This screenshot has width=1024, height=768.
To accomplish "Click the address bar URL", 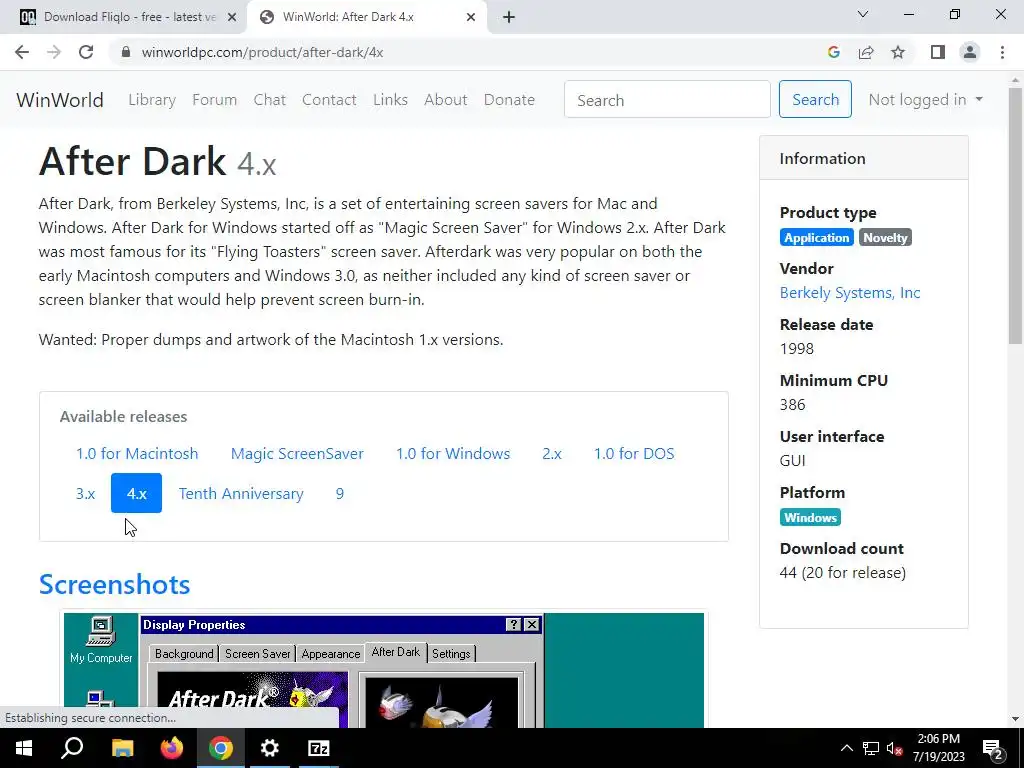I will (263, 52).
